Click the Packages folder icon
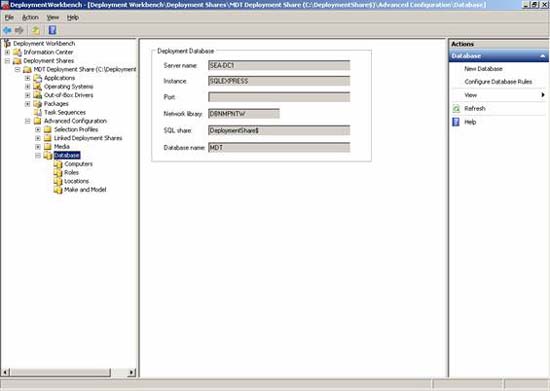550x391 pixels. [38, 104]
